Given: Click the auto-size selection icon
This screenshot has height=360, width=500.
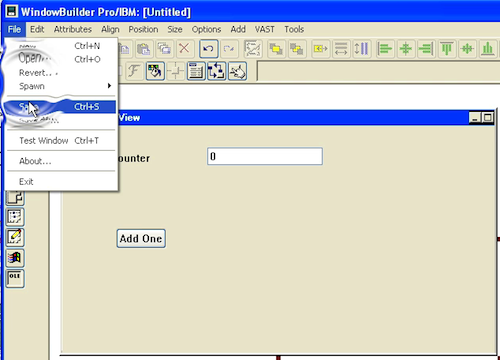Looking at the screenshot, I should click(320, 49).
